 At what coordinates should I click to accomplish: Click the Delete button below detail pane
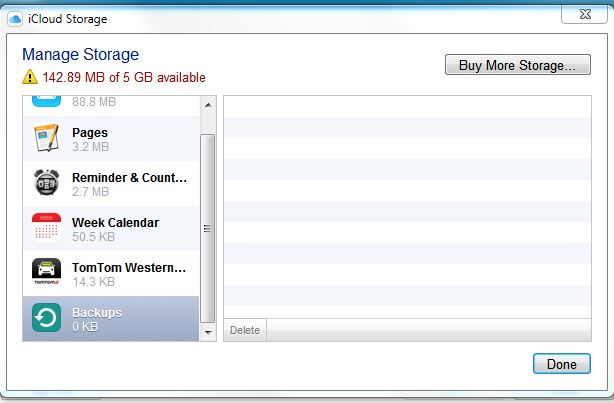[x=245, y=330]
